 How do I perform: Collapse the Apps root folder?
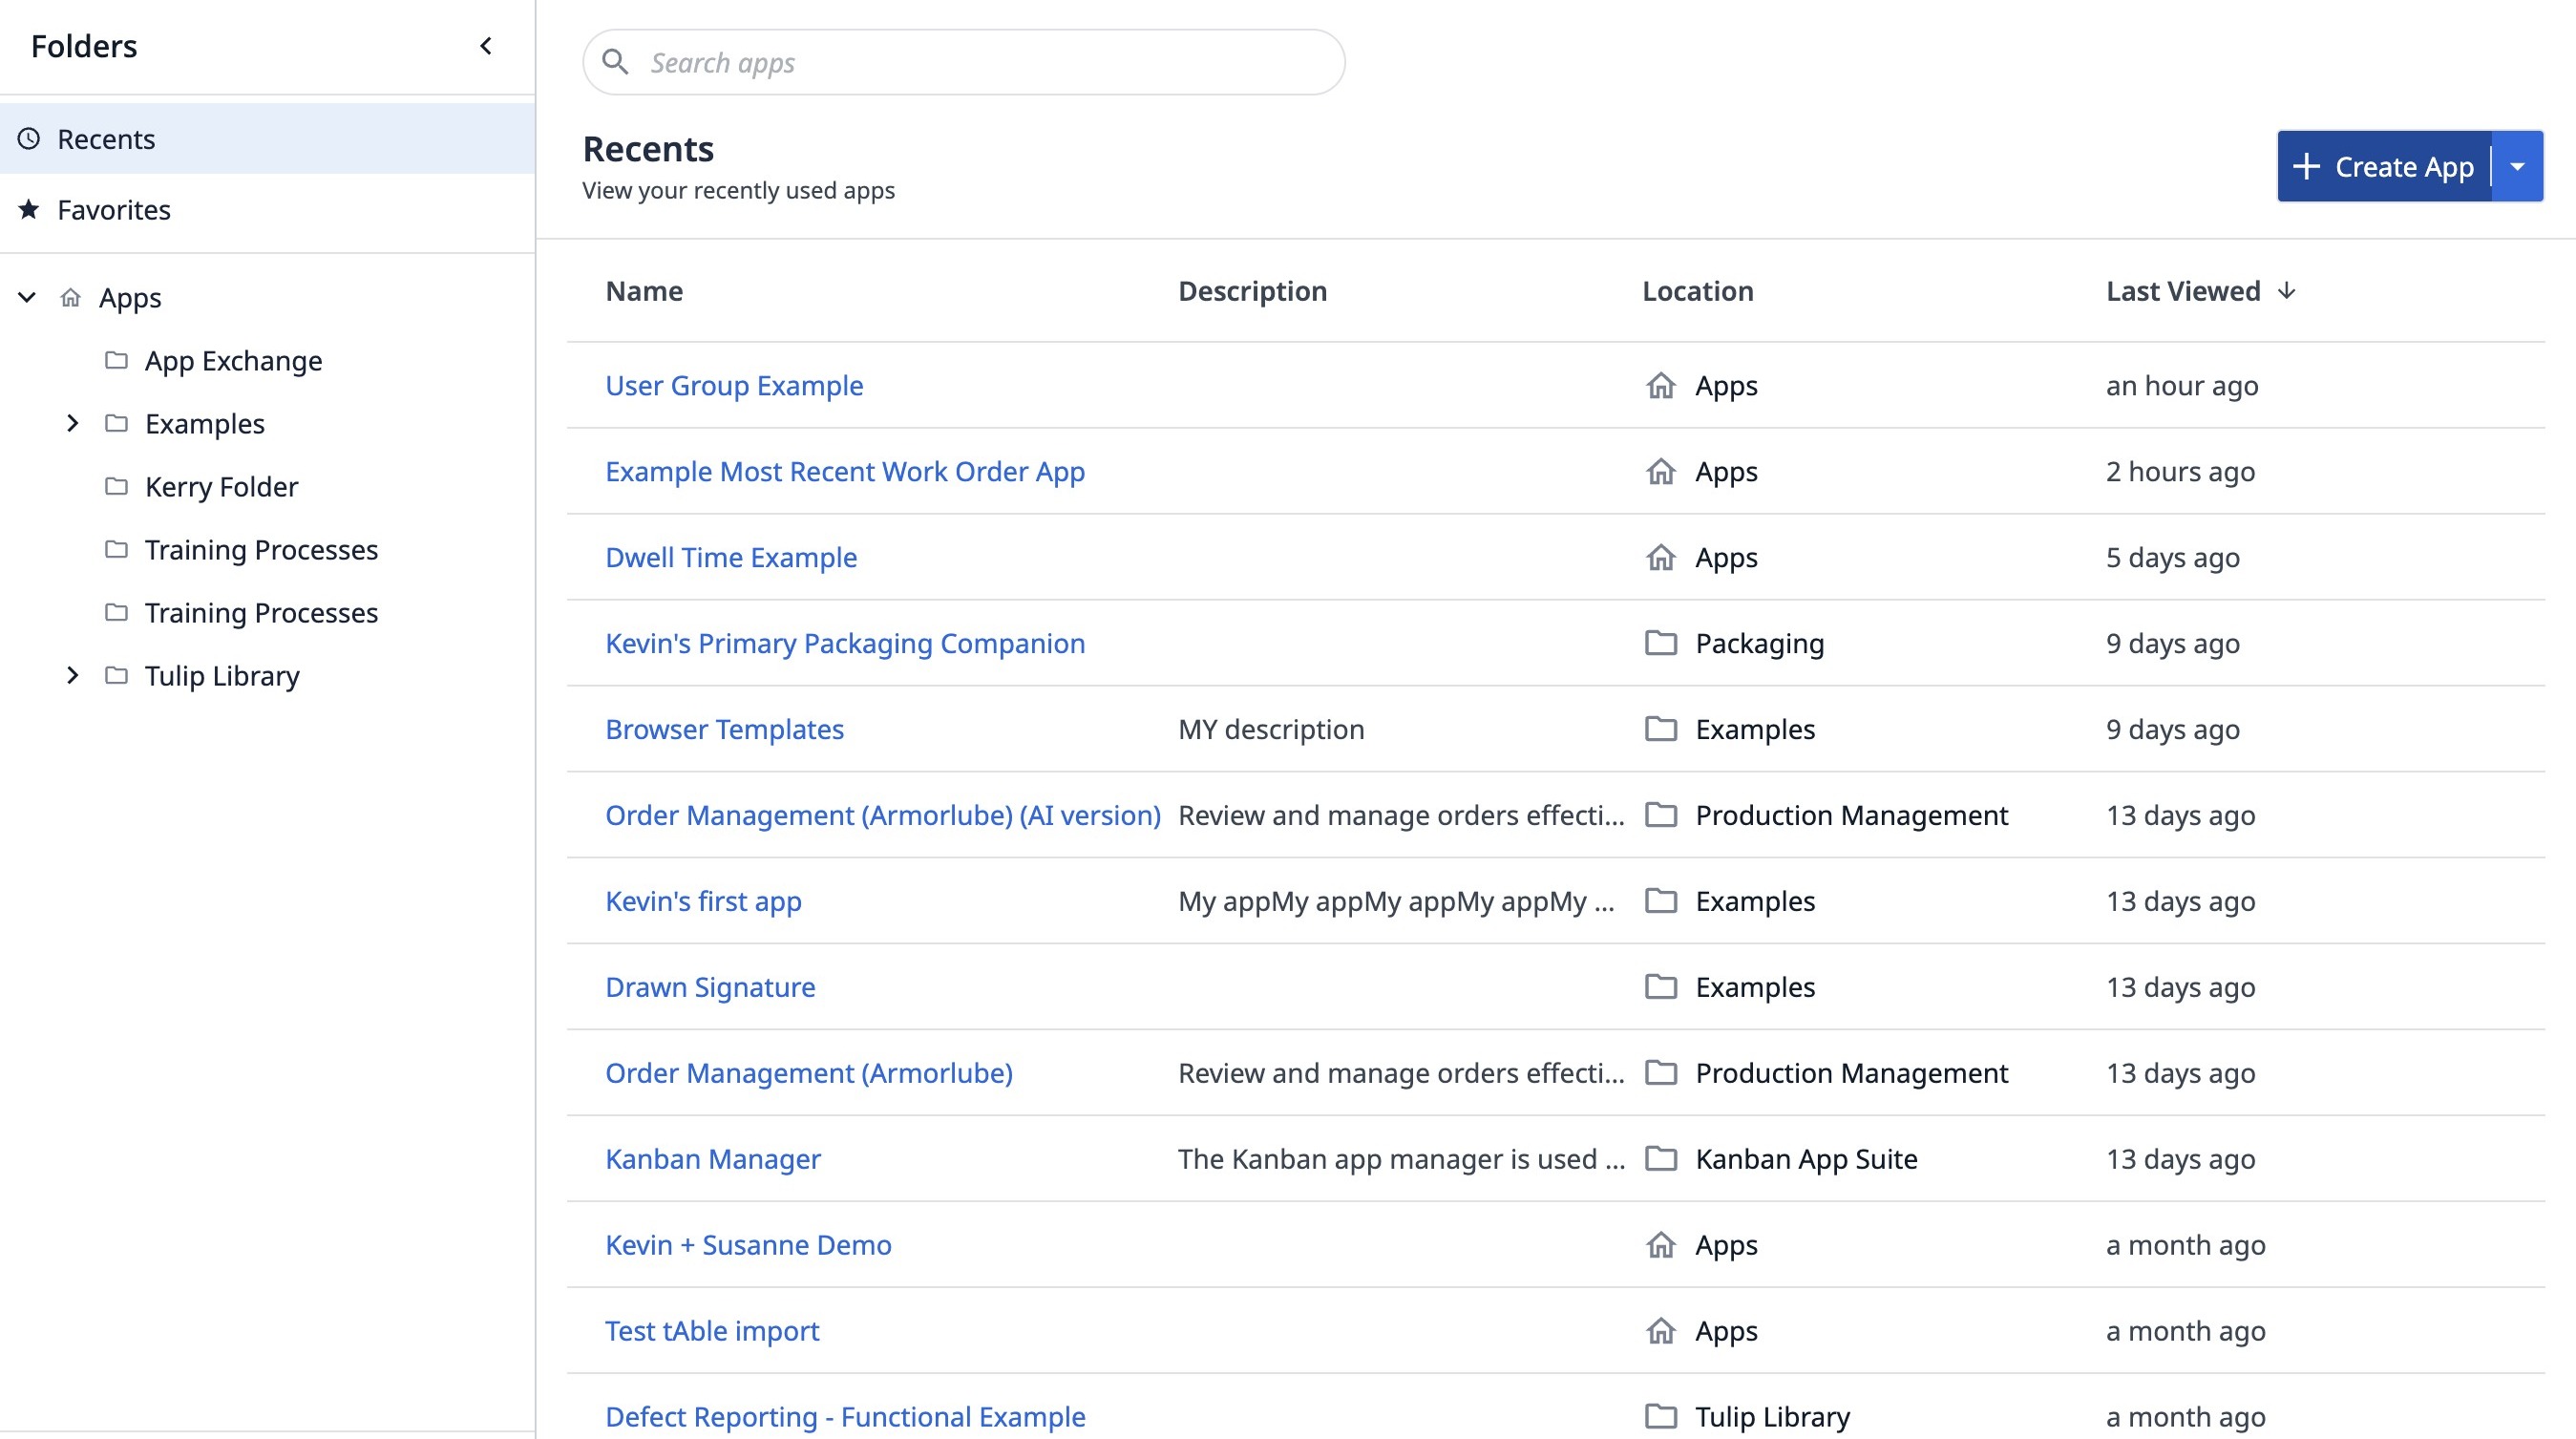pos(27,298)
